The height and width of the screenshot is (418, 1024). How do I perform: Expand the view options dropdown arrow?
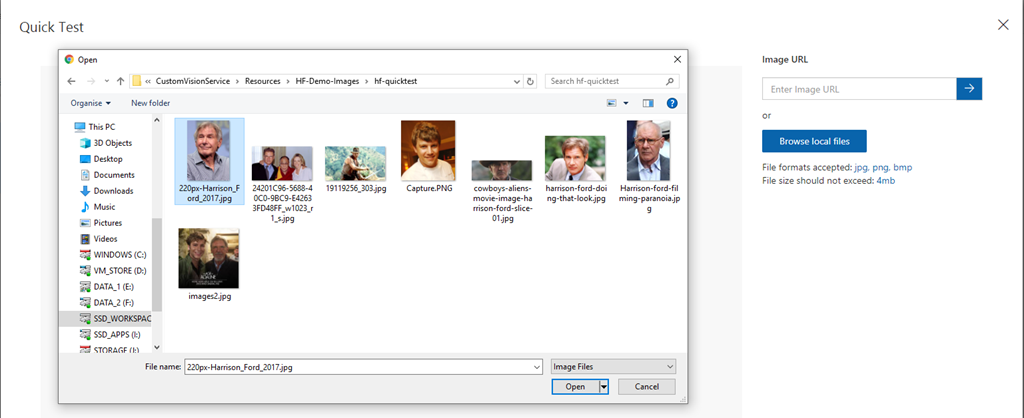coord(626,103)
